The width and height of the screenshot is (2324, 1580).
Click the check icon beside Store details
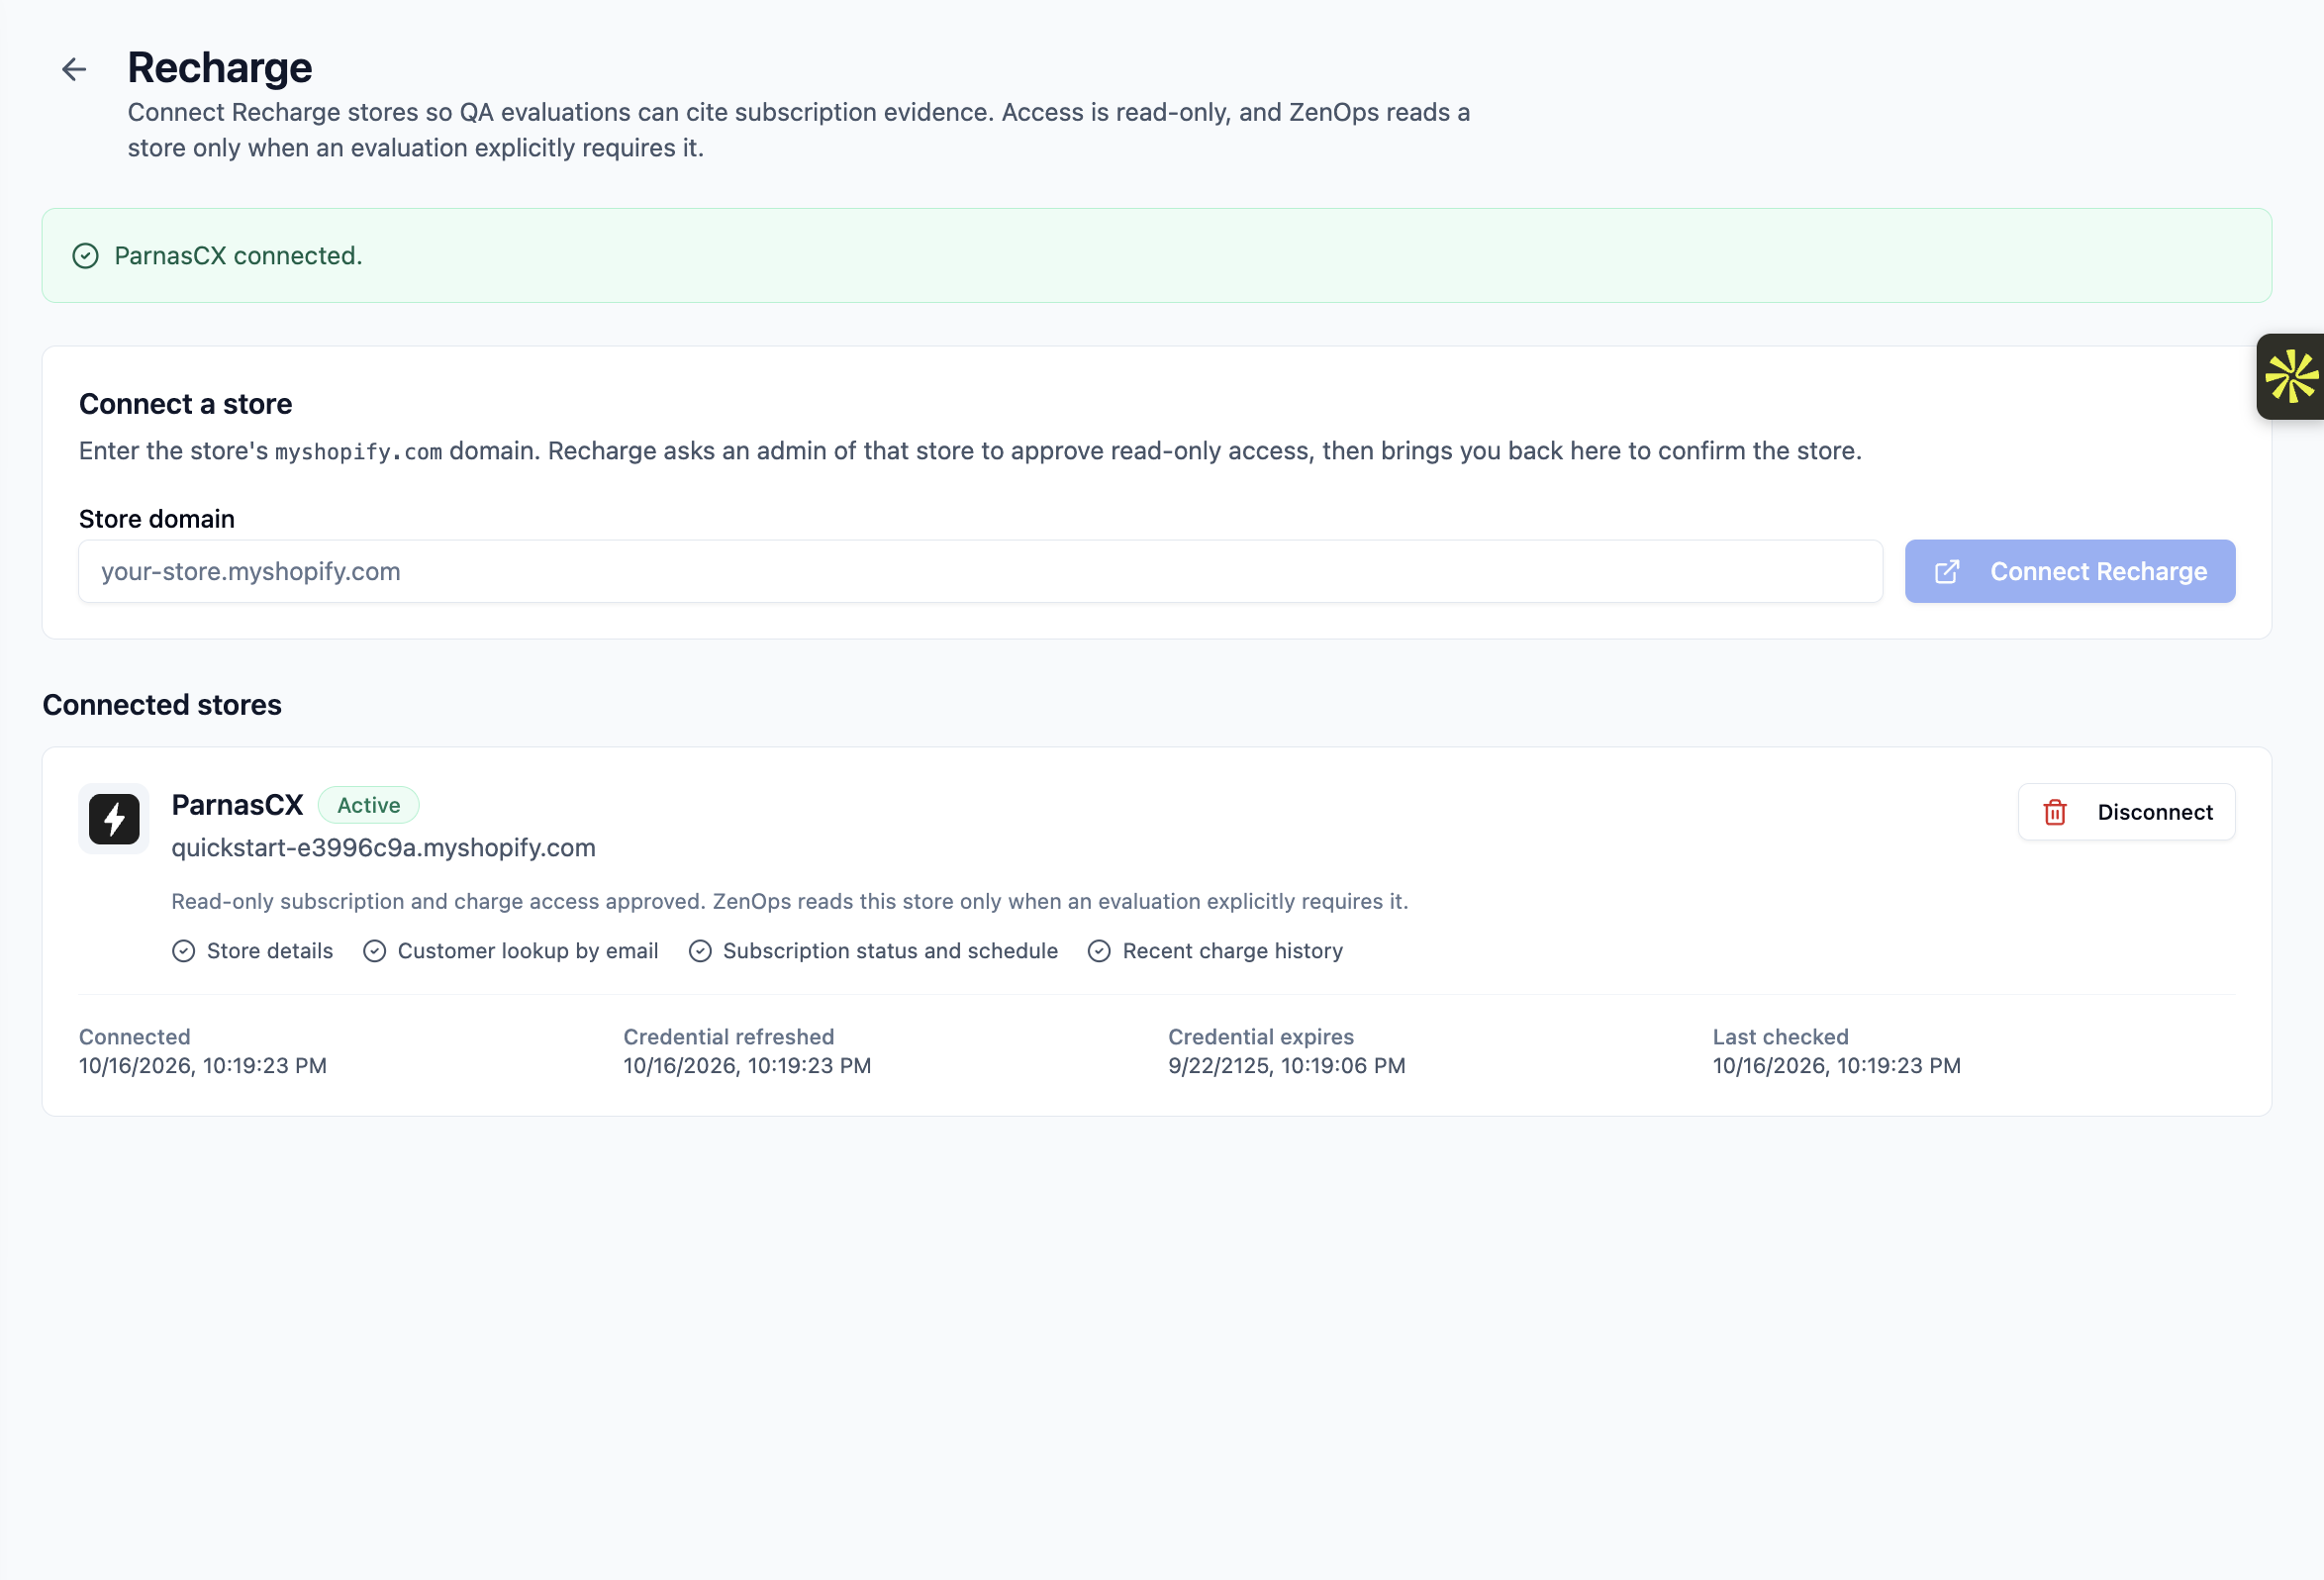click(x=184, y=951)
